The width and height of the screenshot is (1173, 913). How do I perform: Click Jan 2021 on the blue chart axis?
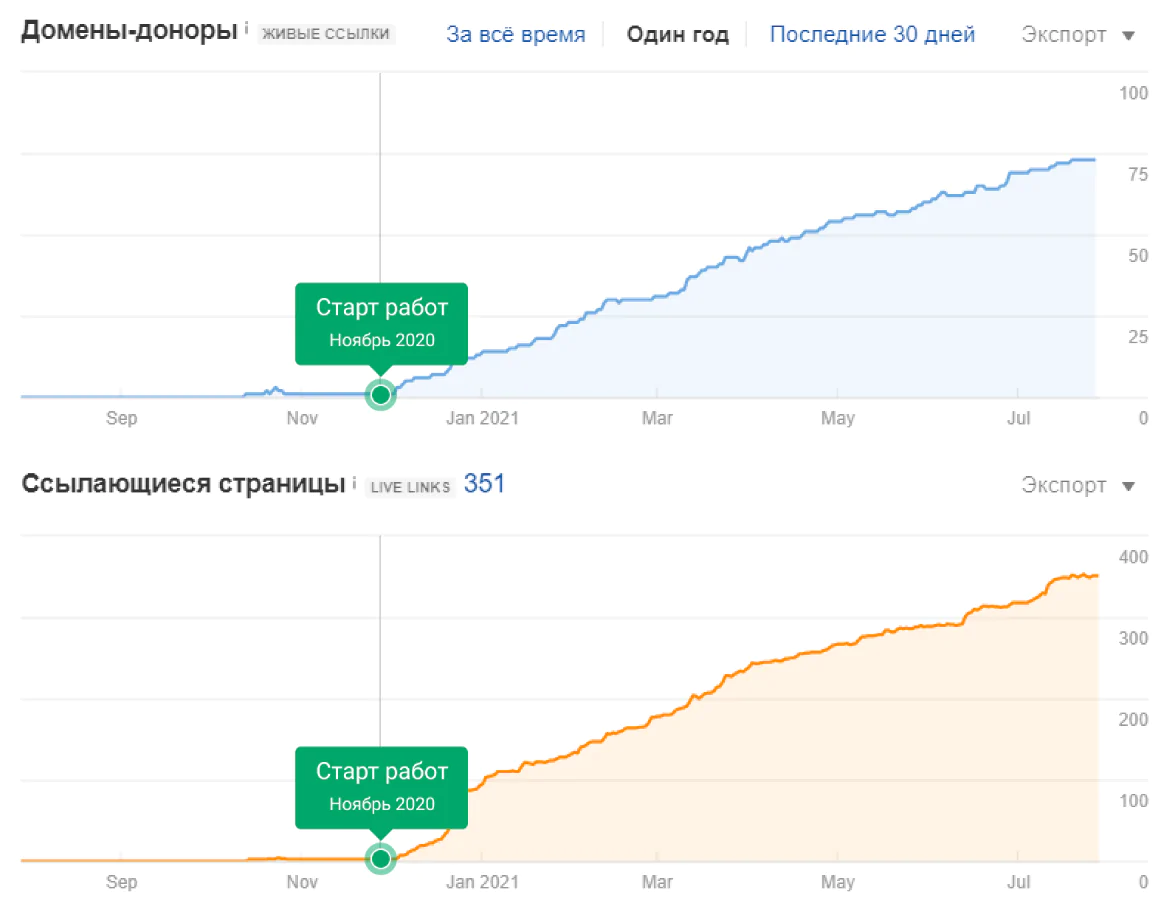click(482, 418)
